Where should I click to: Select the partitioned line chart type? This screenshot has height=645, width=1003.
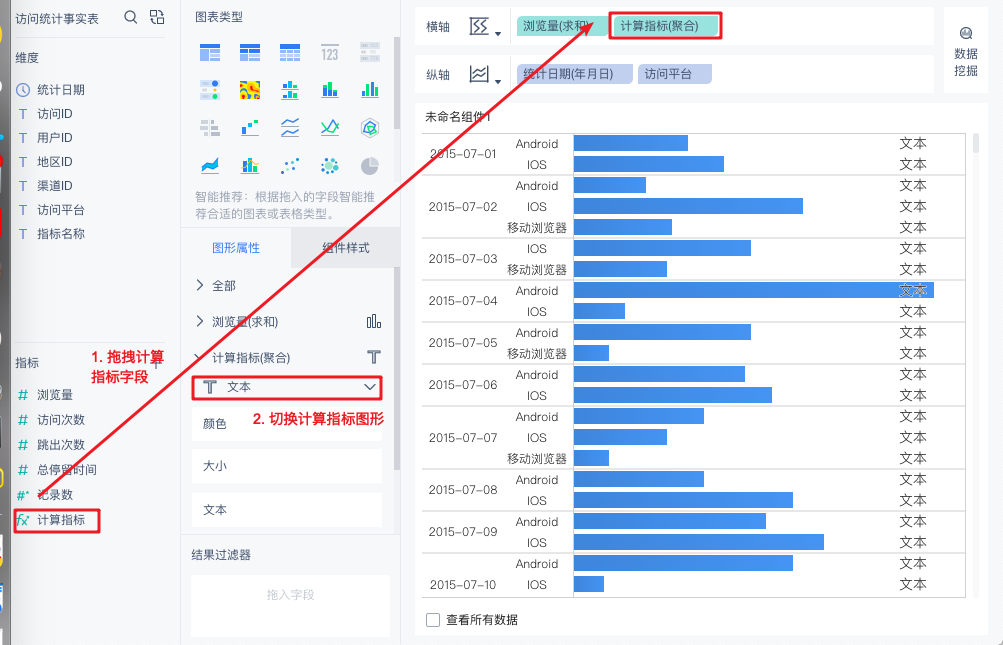290,128
